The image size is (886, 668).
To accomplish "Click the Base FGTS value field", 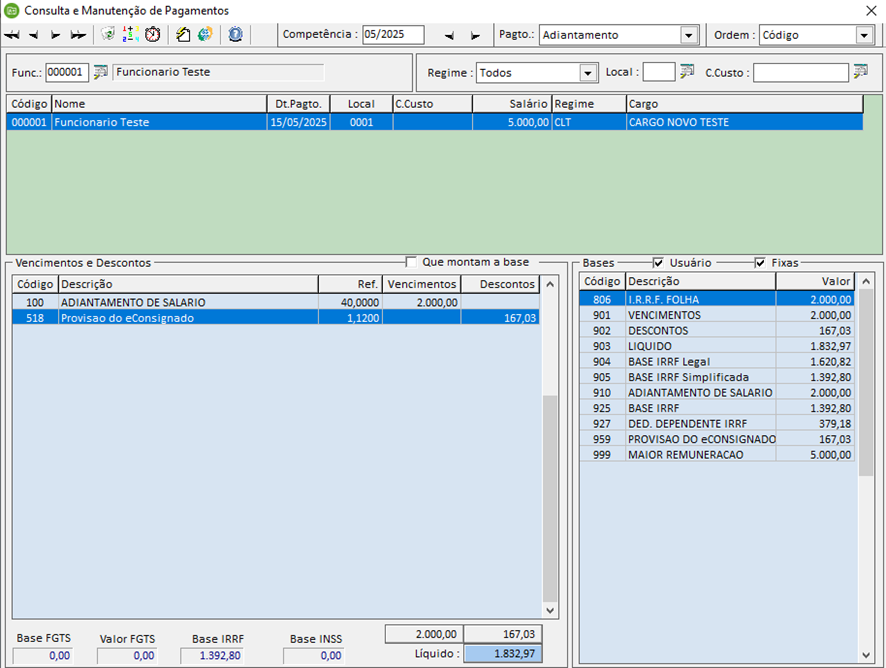I will tap(43, 656).
